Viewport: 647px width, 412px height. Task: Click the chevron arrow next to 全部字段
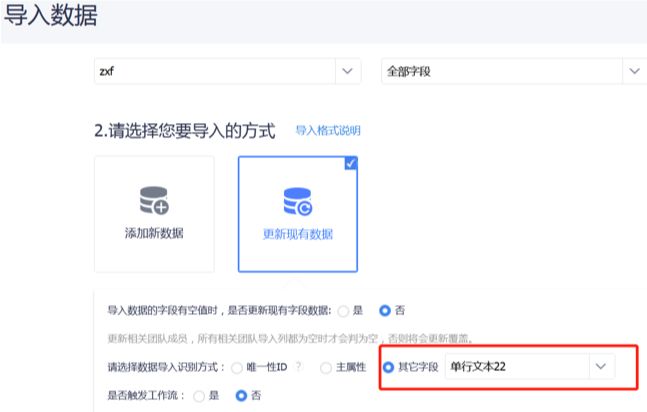tap(633, 71)
